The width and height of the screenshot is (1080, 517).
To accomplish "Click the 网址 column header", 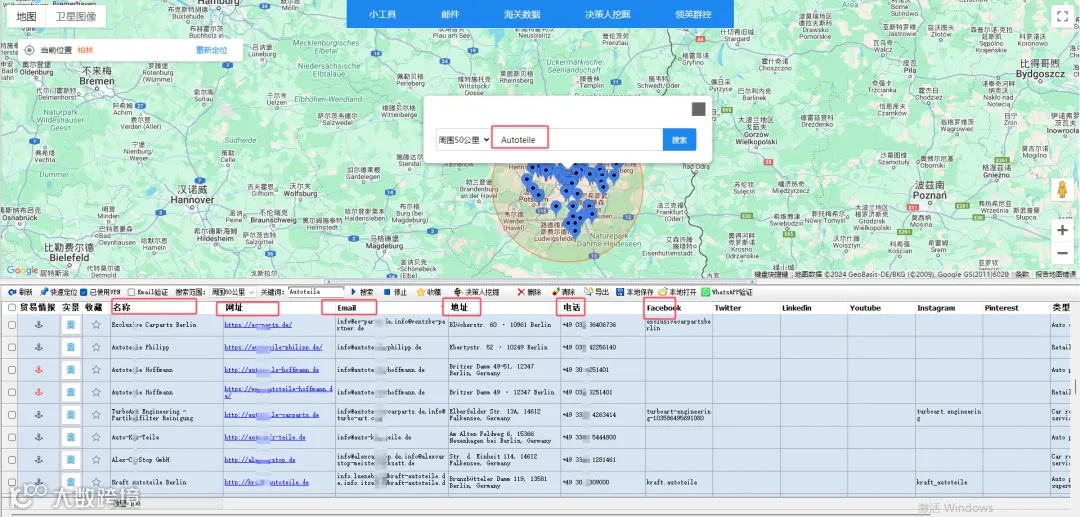I will click(x=233, y=308).
